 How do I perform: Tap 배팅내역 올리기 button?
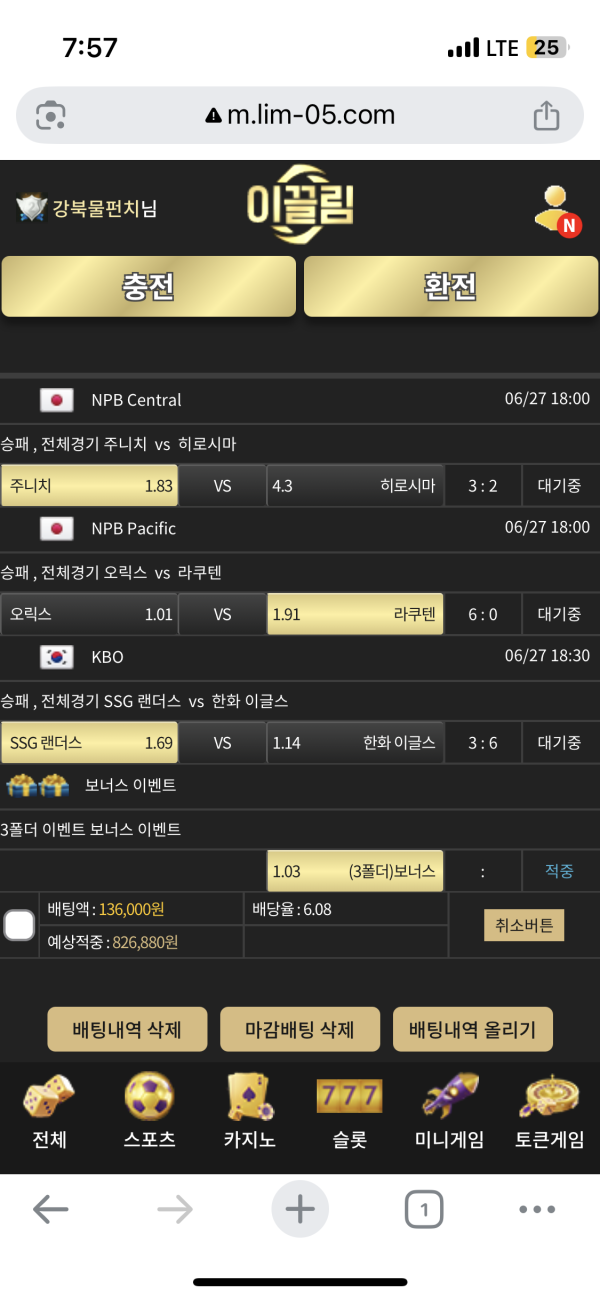(x=473, y=1029)
